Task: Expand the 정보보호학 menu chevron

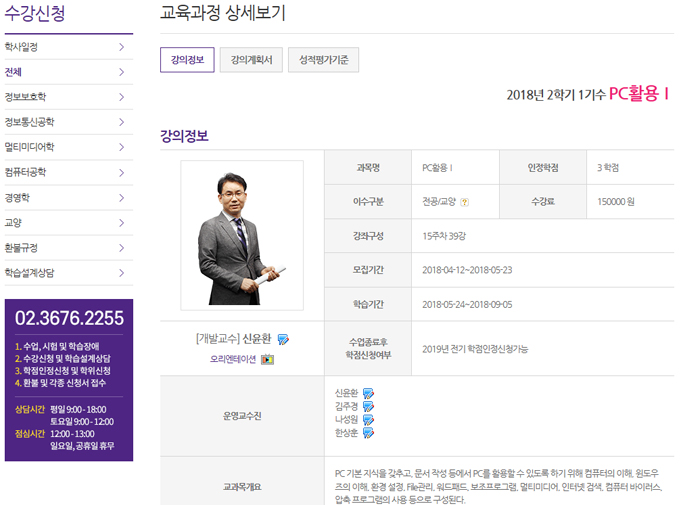Action: (121, 97)
